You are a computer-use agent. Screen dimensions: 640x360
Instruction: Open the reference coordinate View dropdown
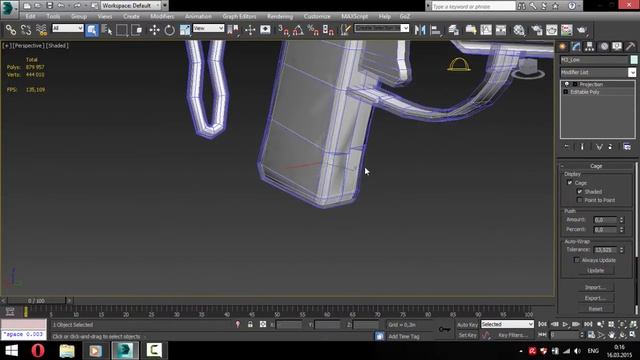point(208,28)
